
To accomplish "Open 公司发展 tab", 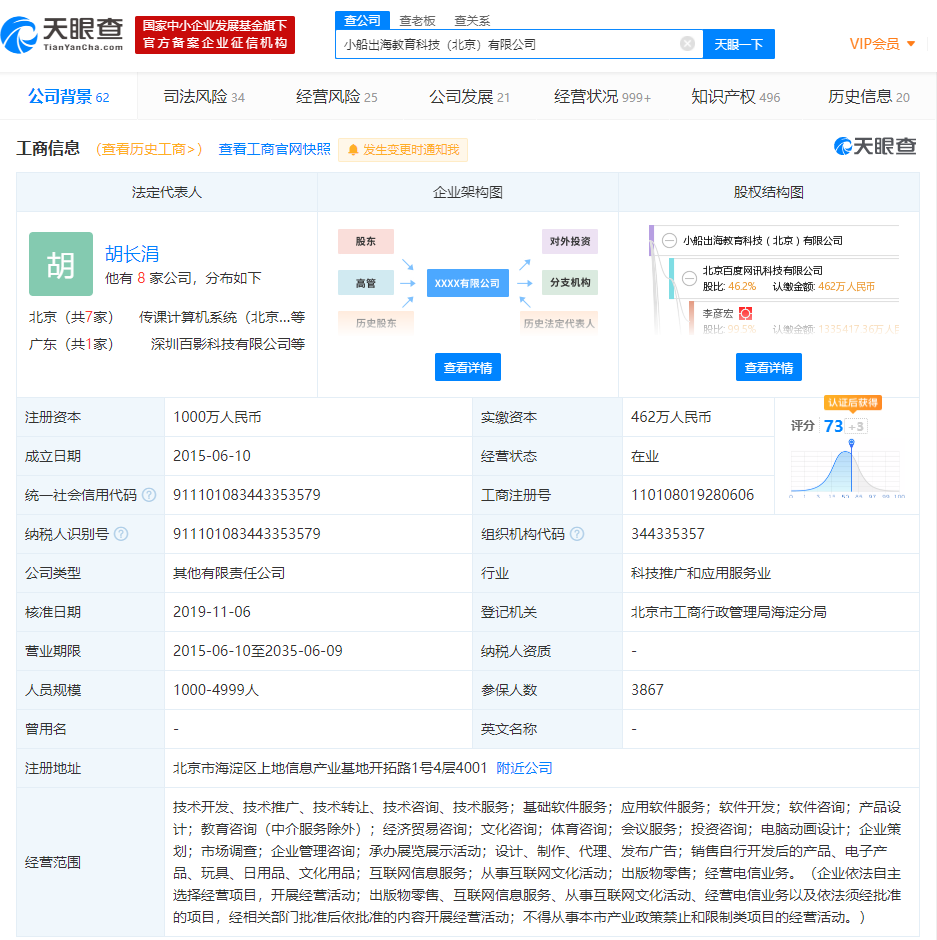I will click(x=469, y=97).
